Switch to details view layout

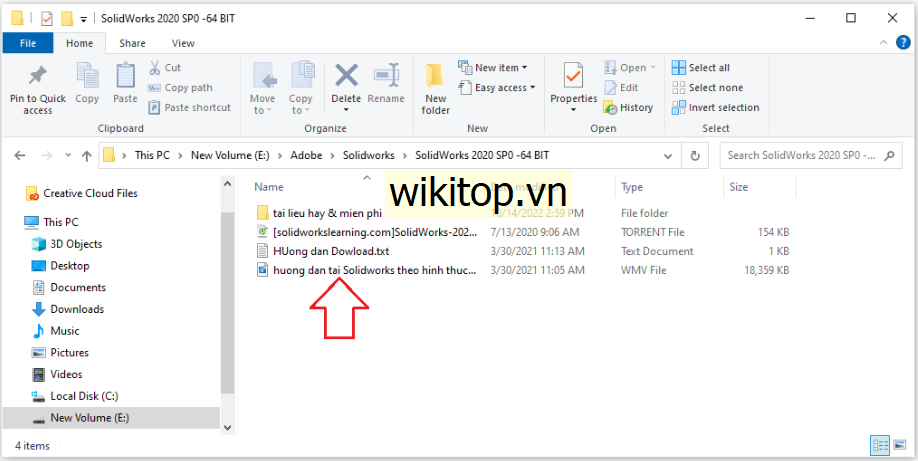pos(880,445)
